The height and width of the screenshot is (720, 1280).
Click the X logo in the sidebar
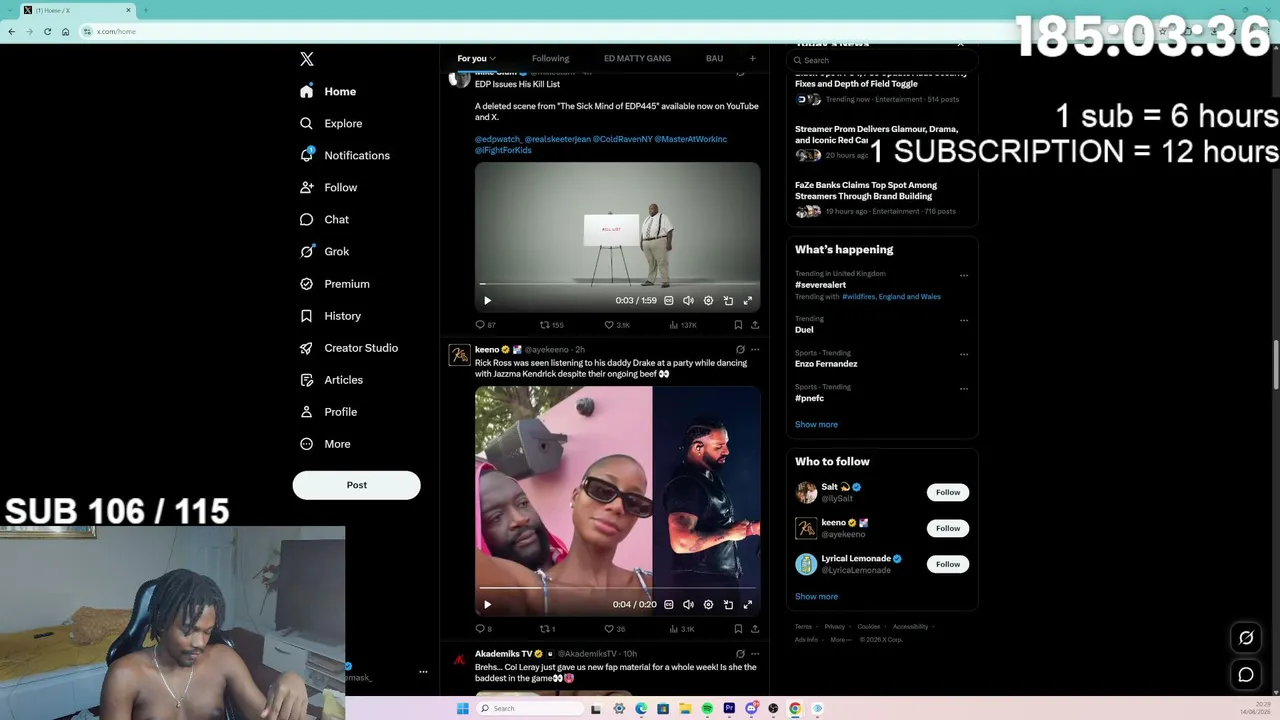click(x=307, y=59)
